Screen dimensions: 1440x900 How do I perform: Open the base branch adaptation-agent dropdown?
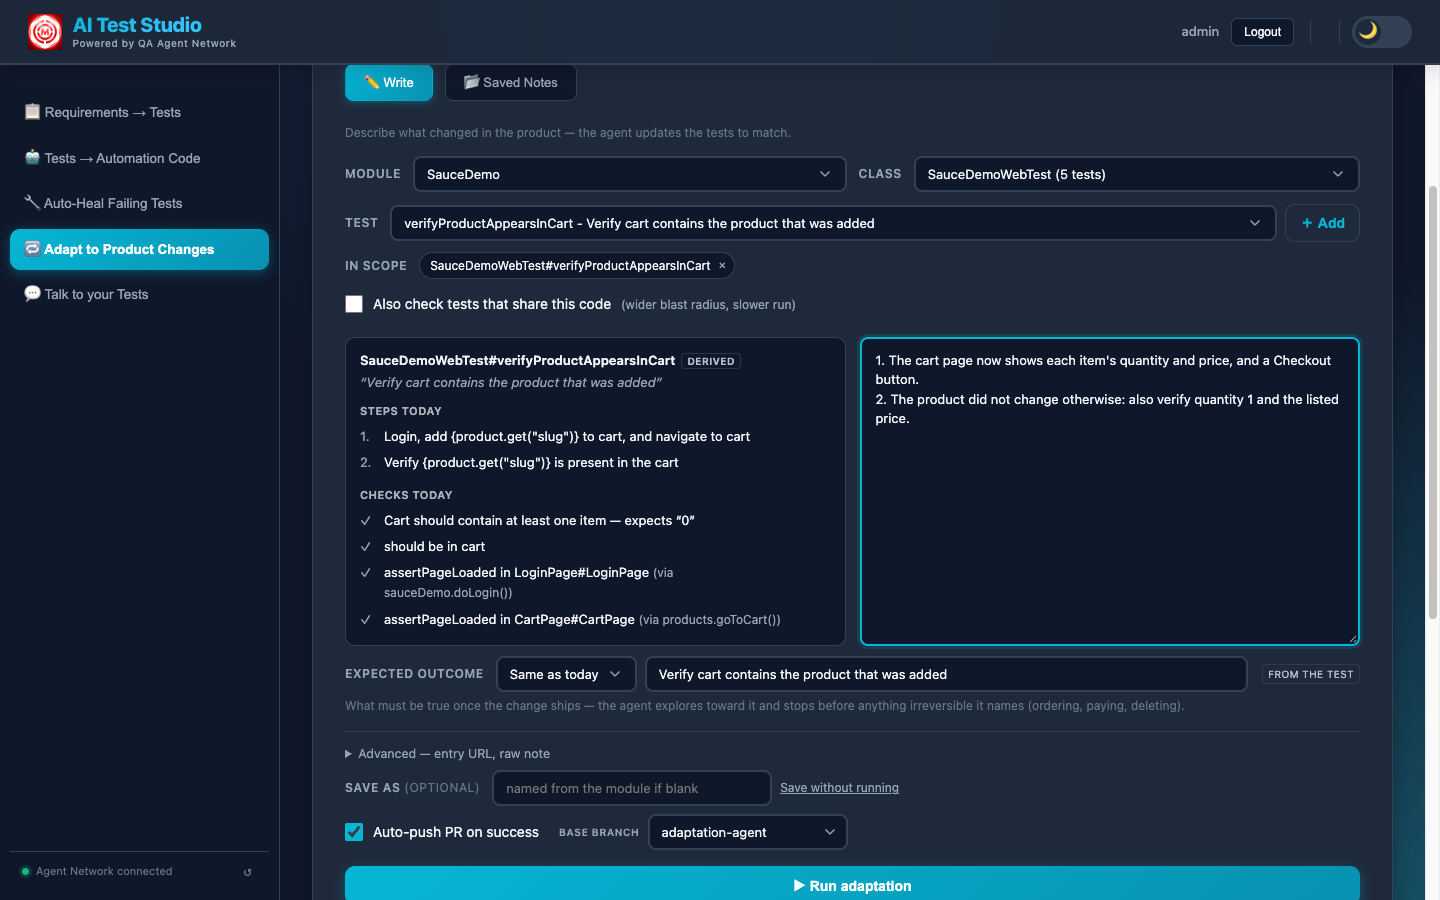748,832
